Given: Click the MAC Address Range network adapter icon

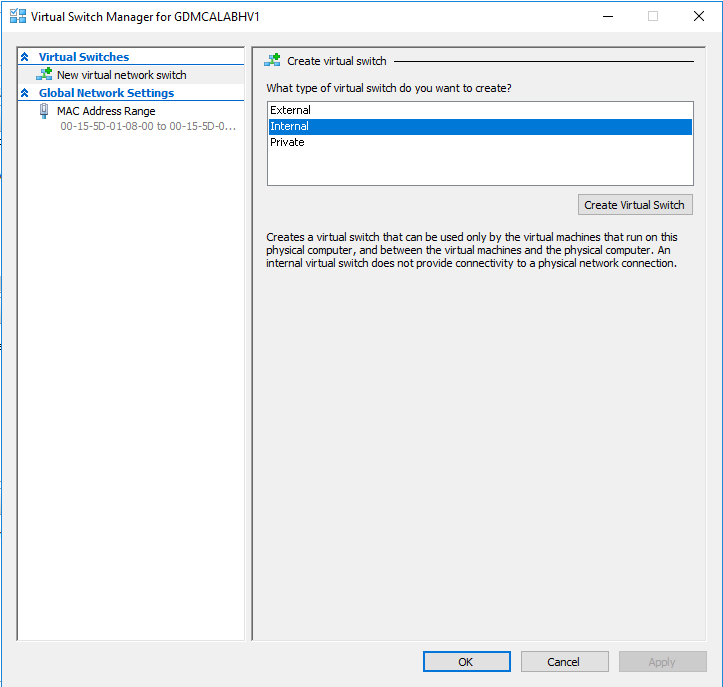Looking at the screenshot, I should pyautogui.click(x=44, y=111).
